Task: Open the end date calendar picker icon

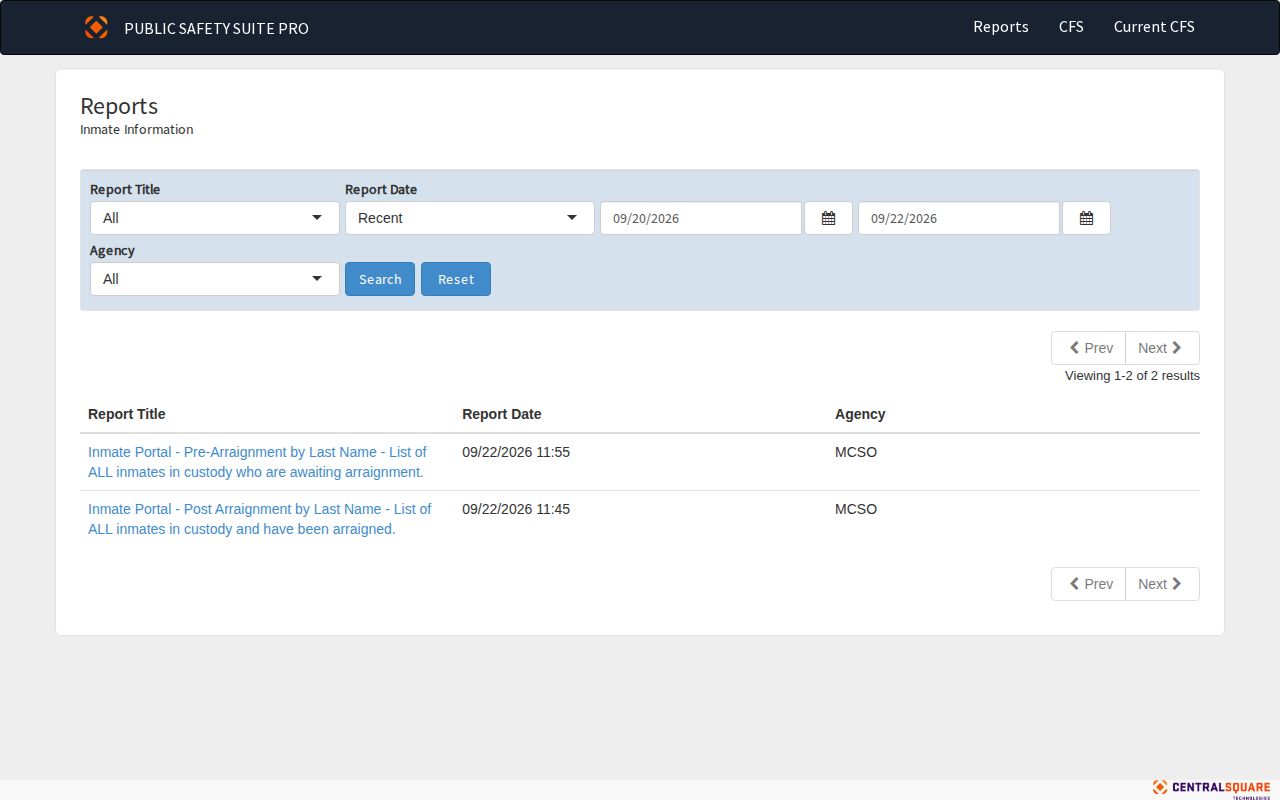Action: click(x=1086, y=218)
